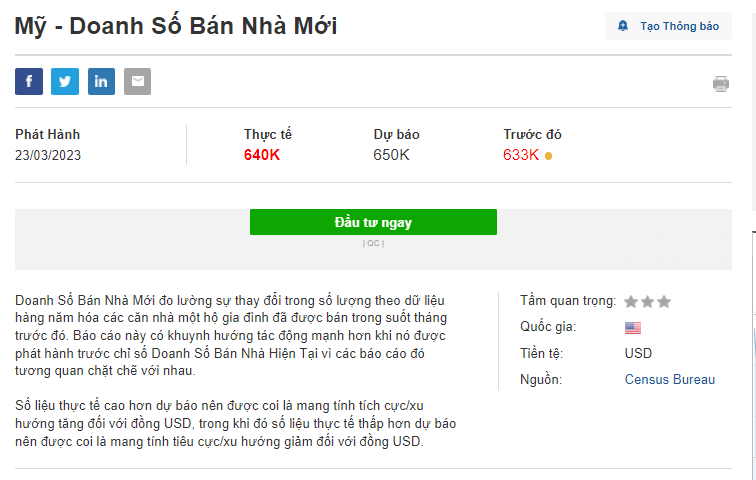Select the actual value 640K
This screenshot has width=756, height=480.
click(x=262, y=155)
